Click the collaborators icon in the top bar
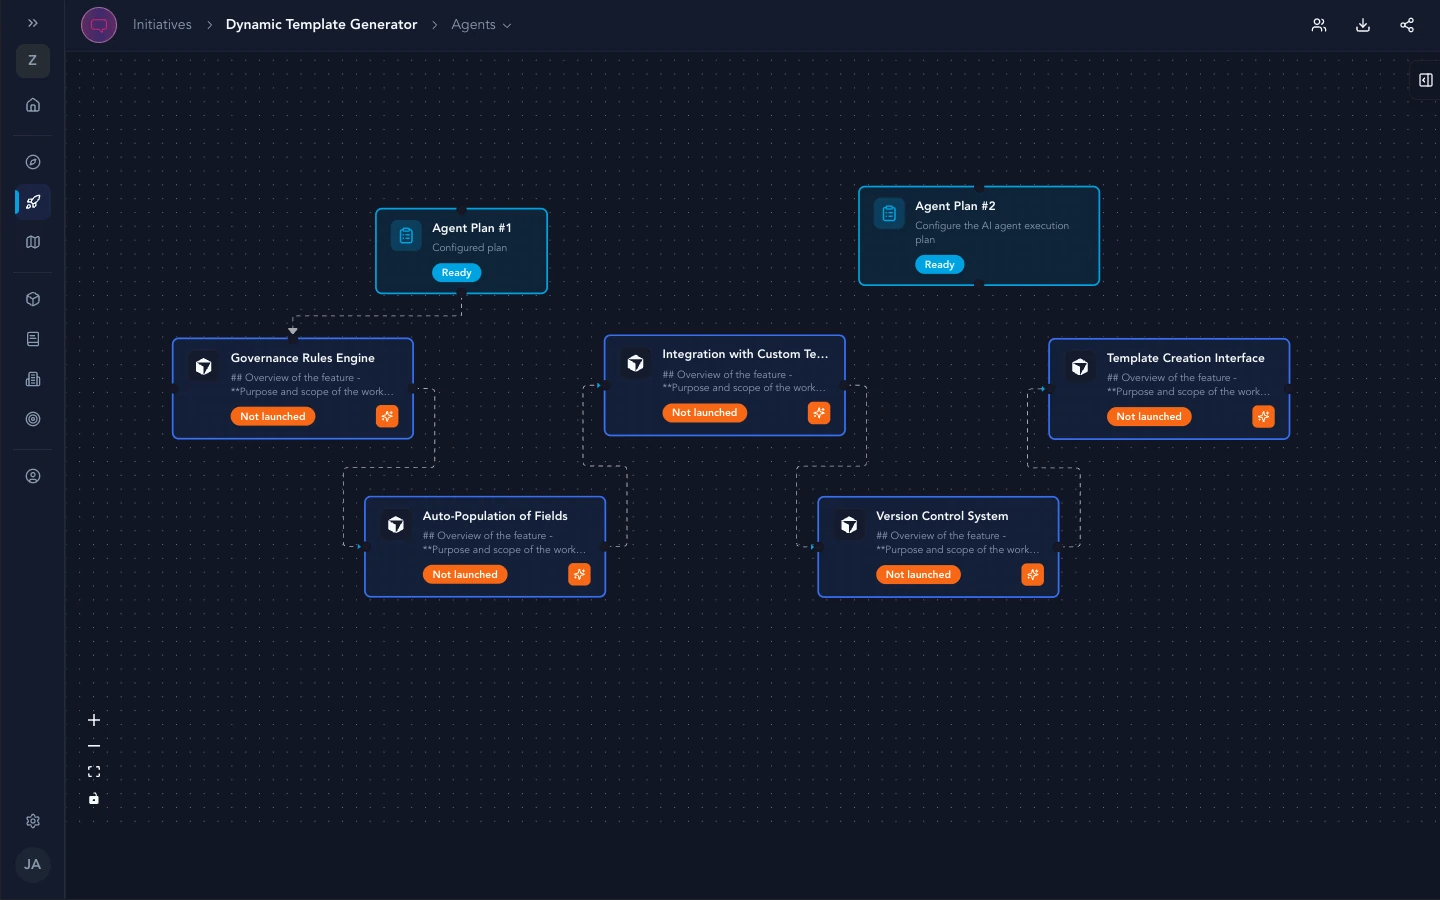Image resolution: width=1440 pixels, height=900 pixels. (1319, 25)
